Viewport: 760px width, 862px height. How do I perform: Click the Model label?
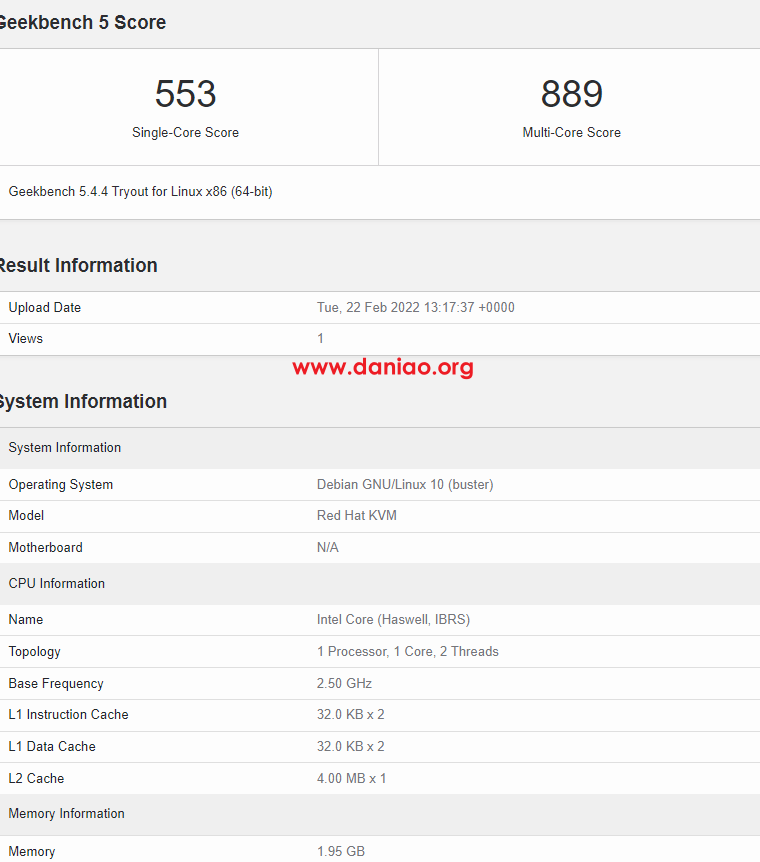[26, 516]
